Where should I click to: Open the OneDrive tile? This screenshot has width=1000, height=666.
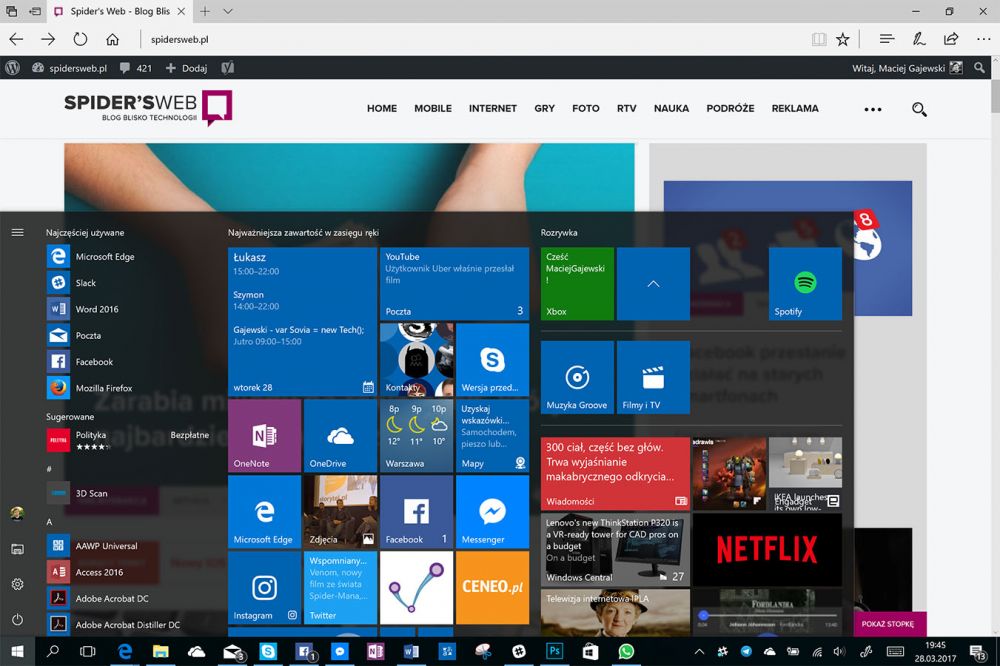click(x=341, y=436)
